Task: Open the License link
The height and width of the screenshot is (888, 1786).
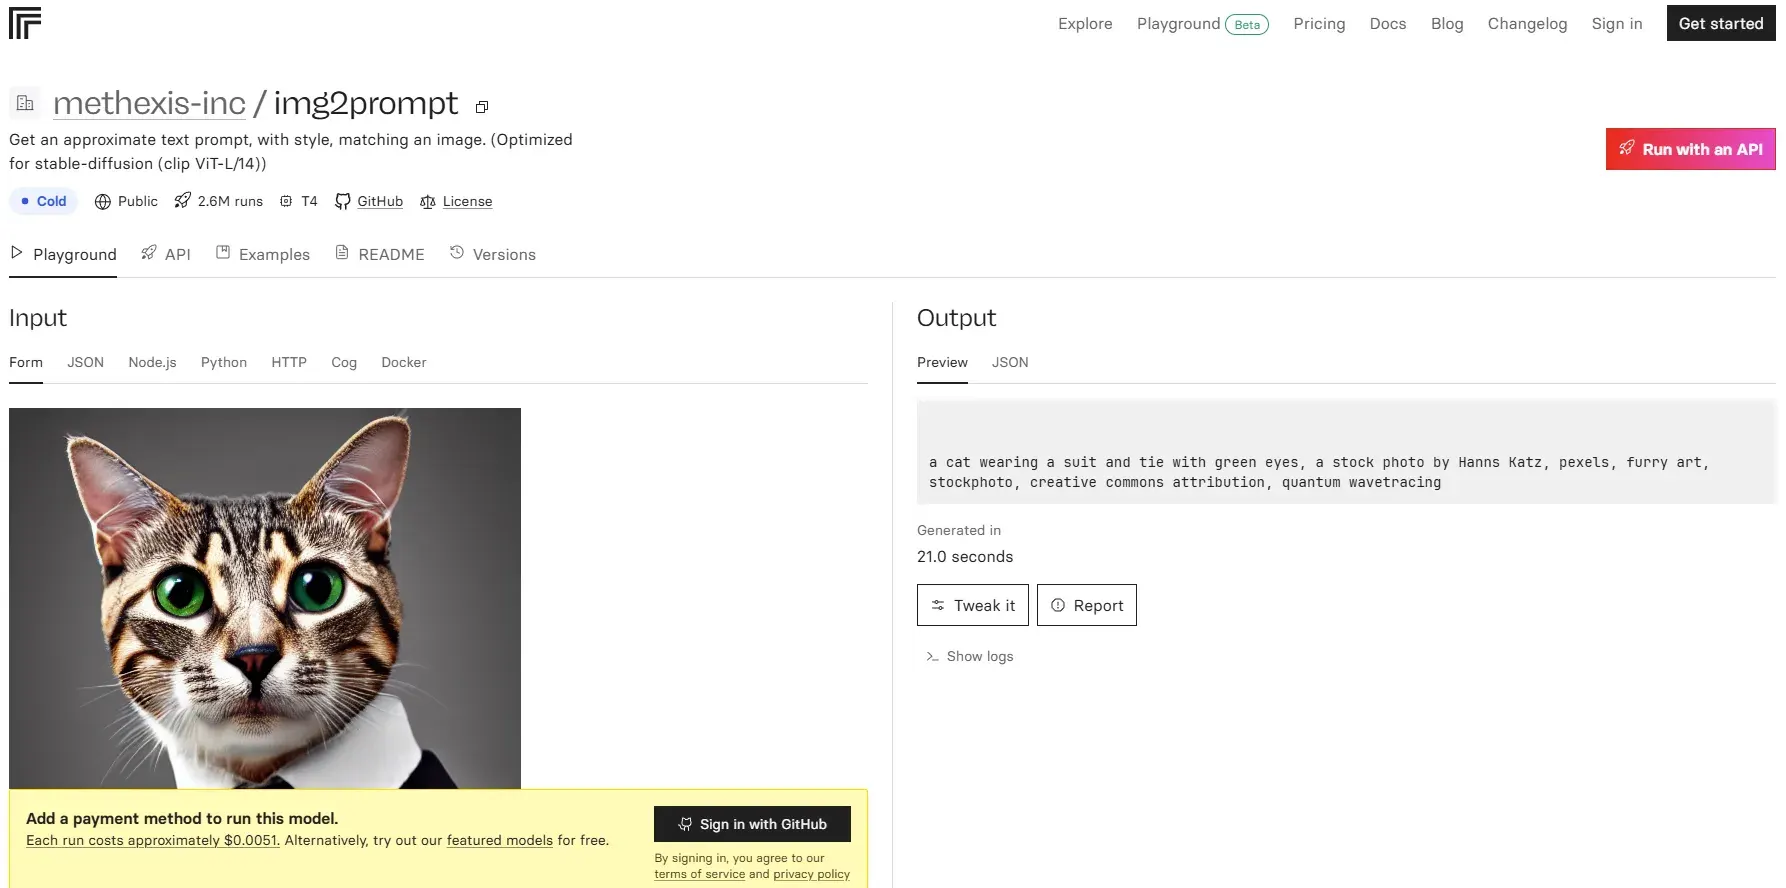Action: click(x=467, y=201)
